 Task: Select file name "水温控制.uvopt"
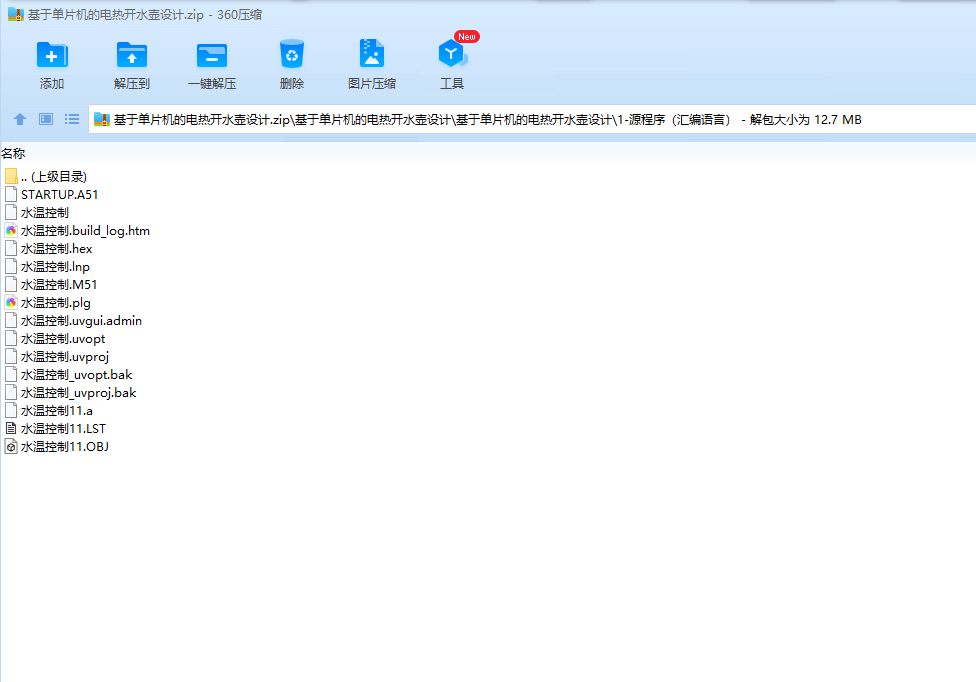(63, 339)
